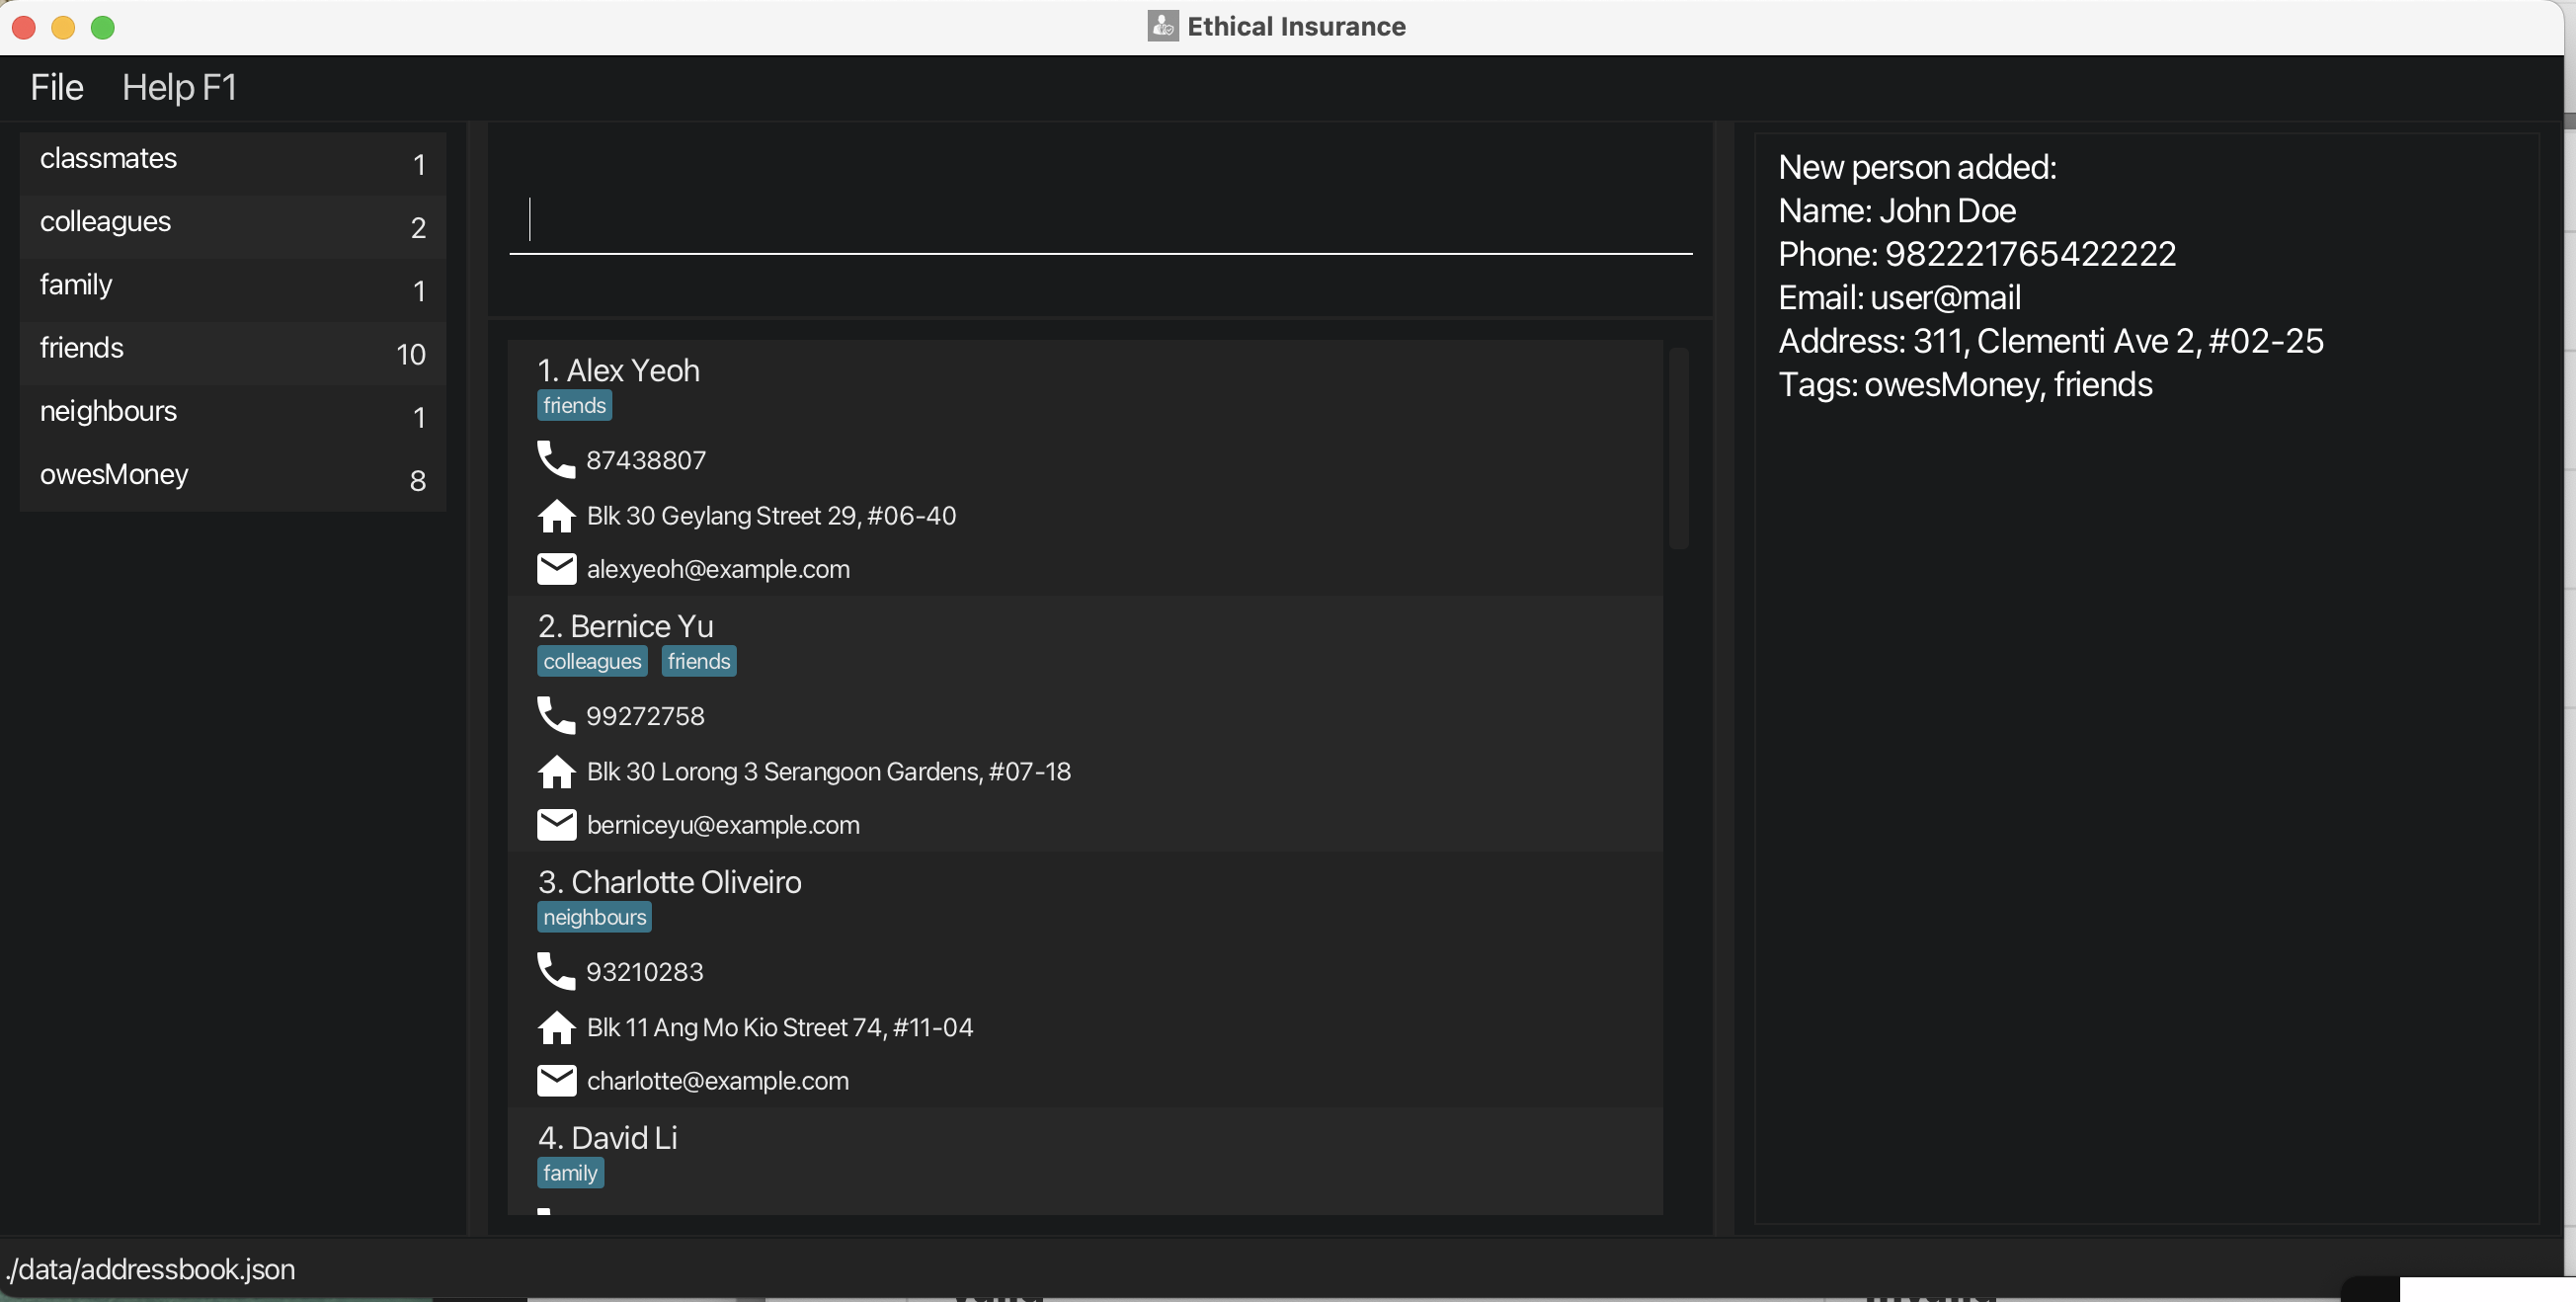
Task: Click the phone icon on Charlotte Oliveiro's card
Action: pyautogui.click(x=556, y=970)
